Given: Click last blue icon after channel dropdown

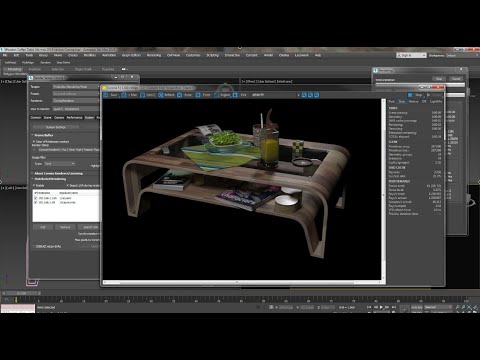Looking at the screenshot, I should (x=317, y=95).
